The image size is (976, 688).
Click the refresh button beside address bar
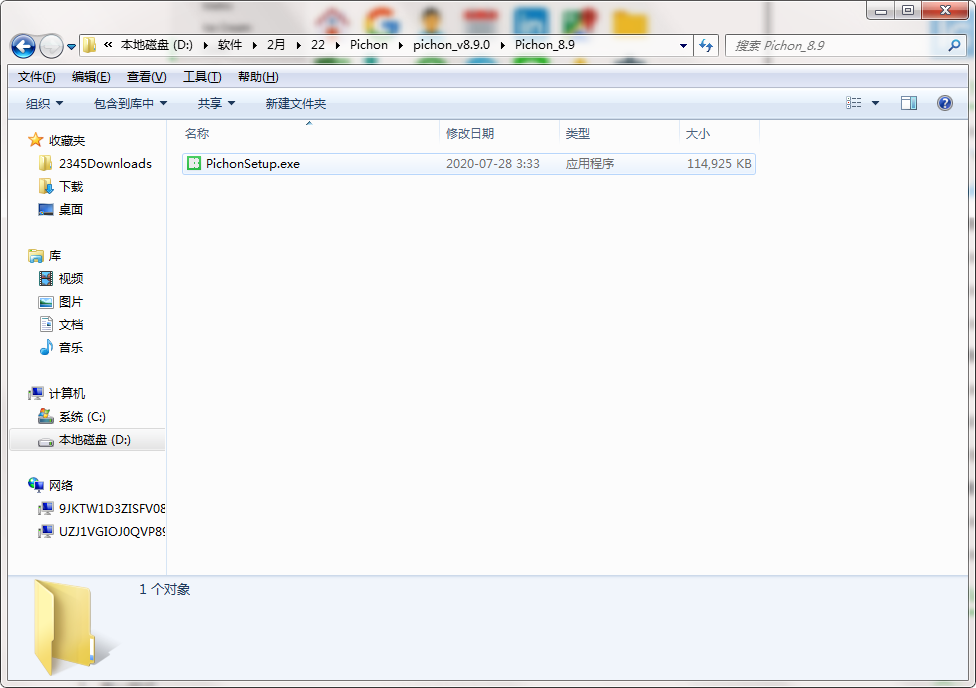pyautogui.click(x=706, y=45)
